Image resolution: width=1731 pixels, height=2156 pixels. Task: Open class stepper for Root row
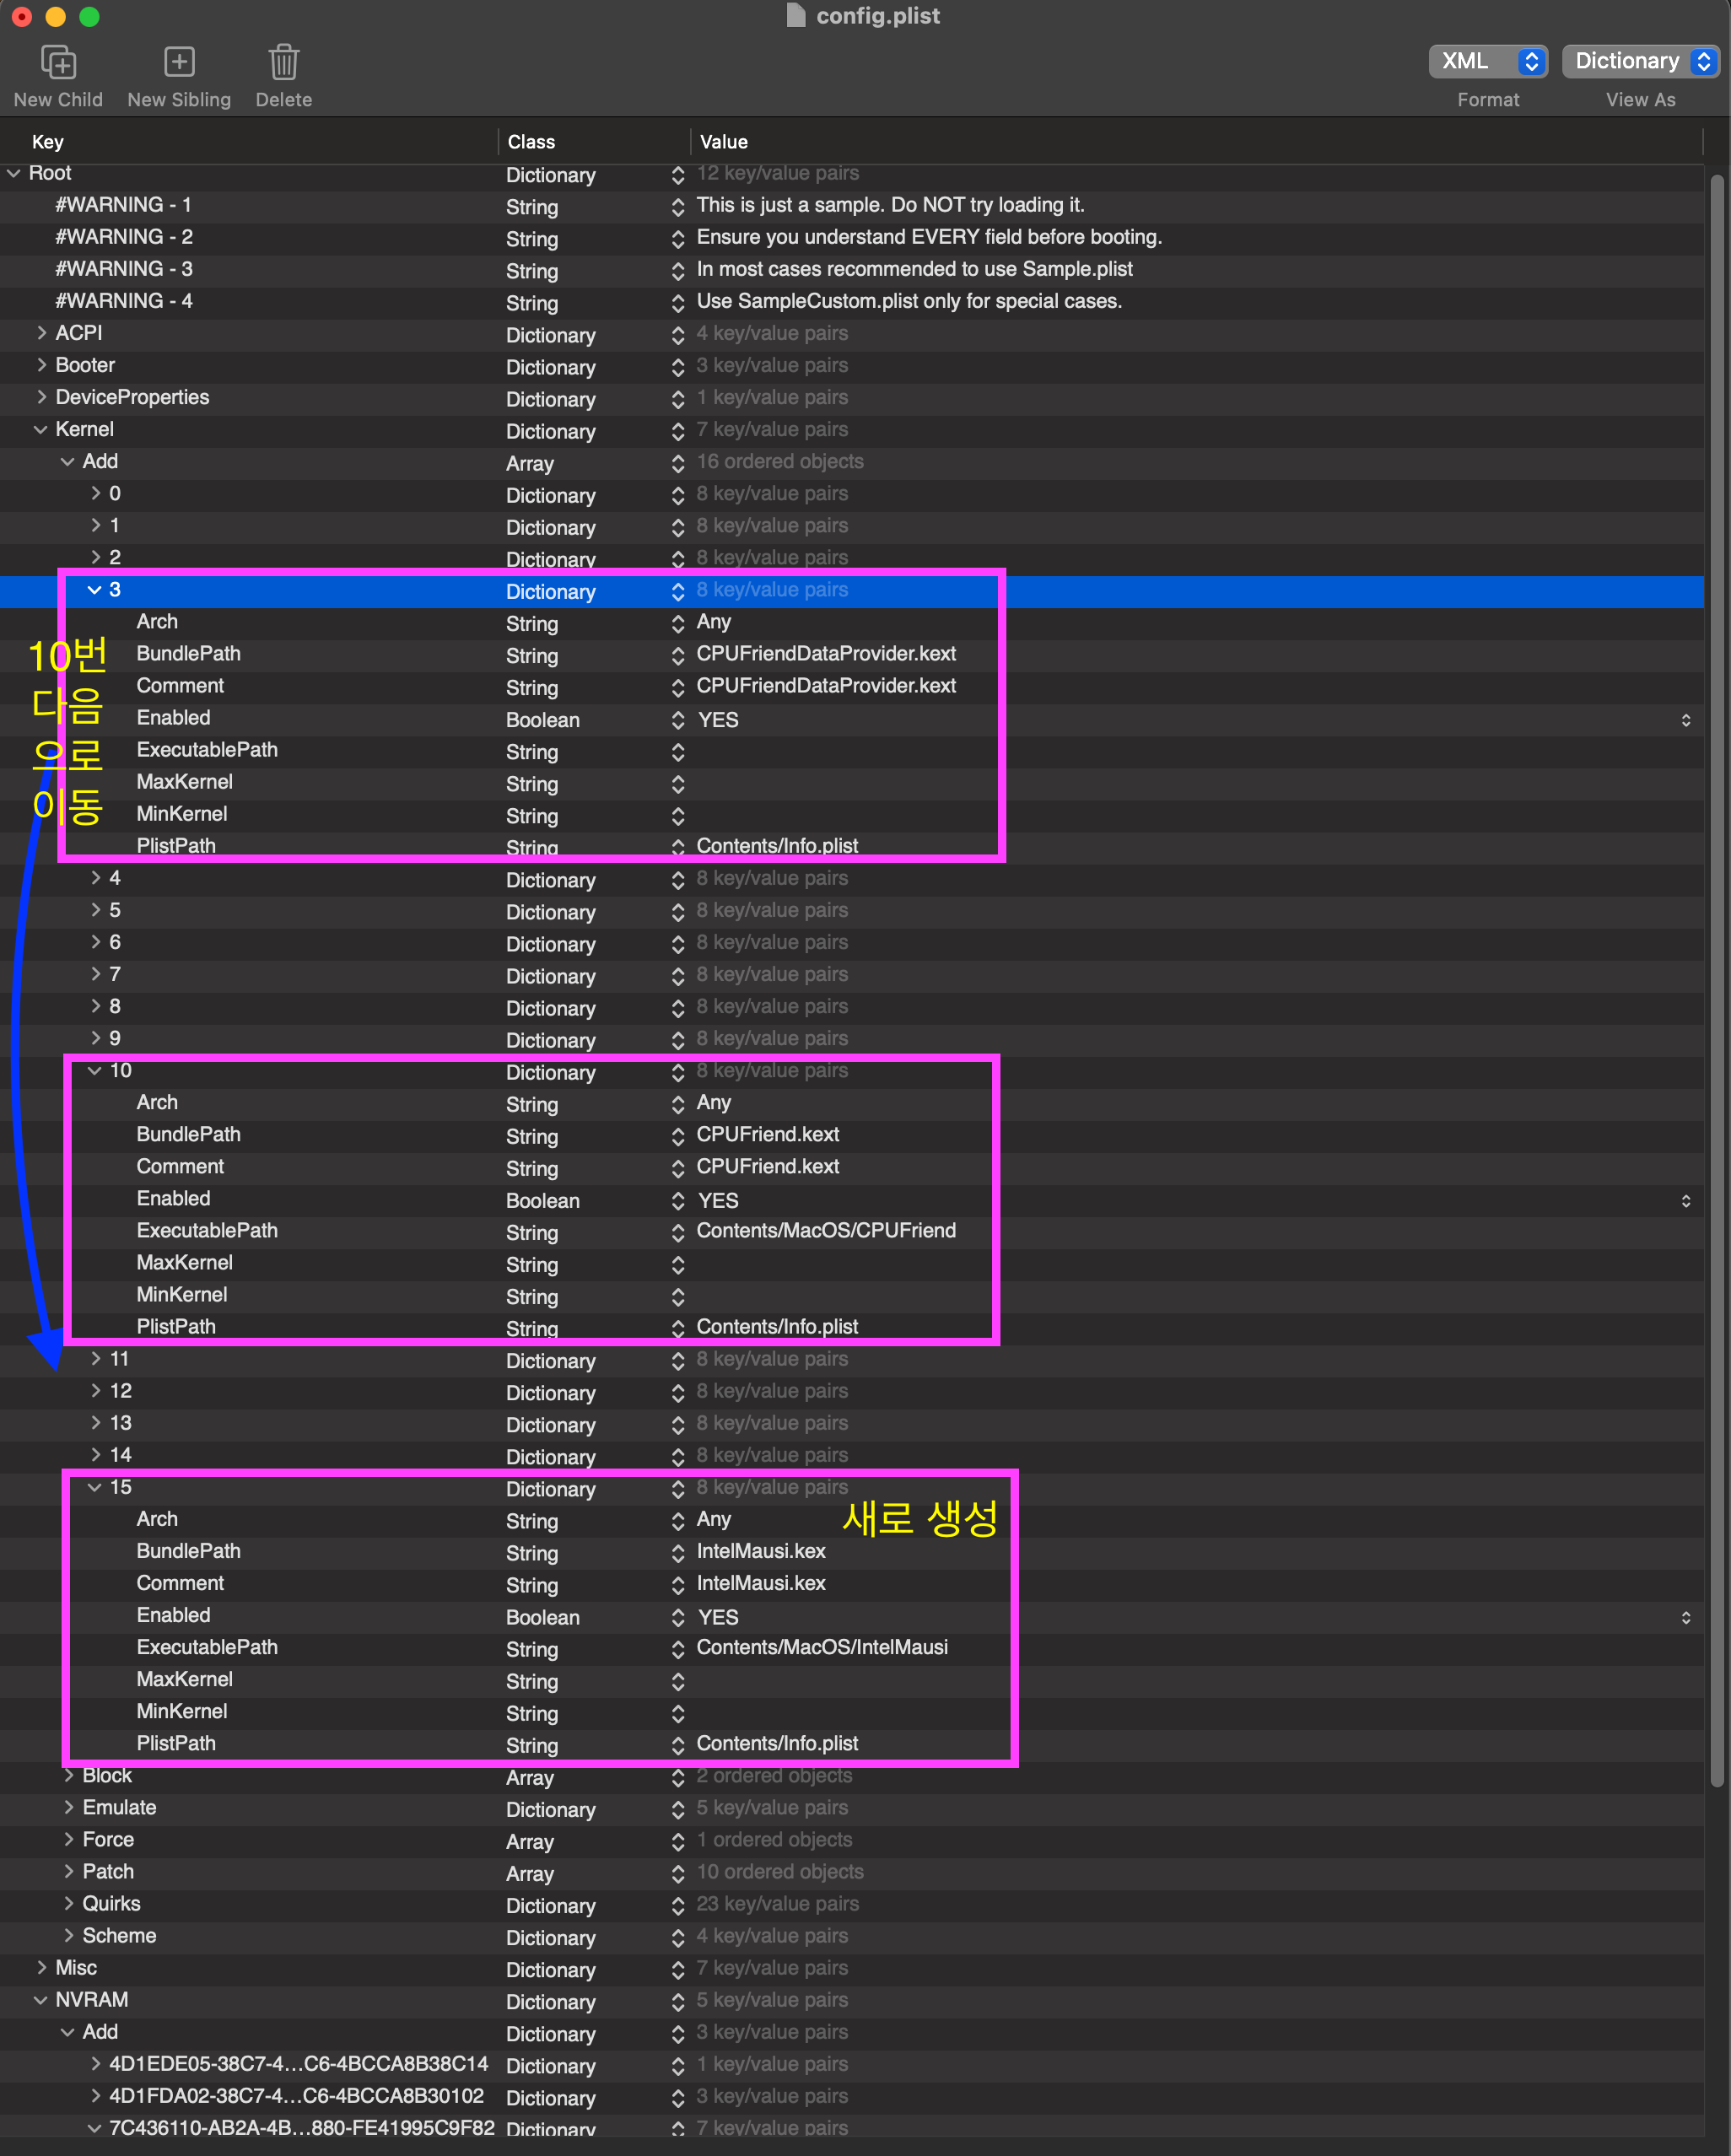pos(678,175)
